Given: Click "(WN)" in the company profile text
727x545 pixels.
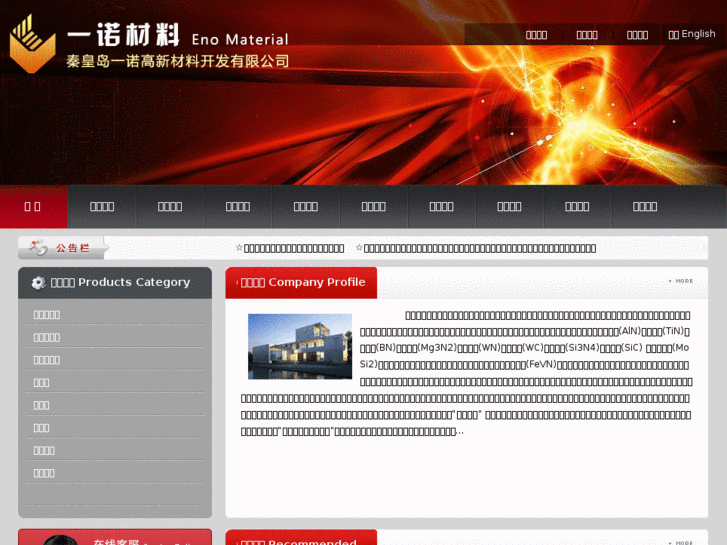Looking at the screenshot, I should [x=489, y=347].
